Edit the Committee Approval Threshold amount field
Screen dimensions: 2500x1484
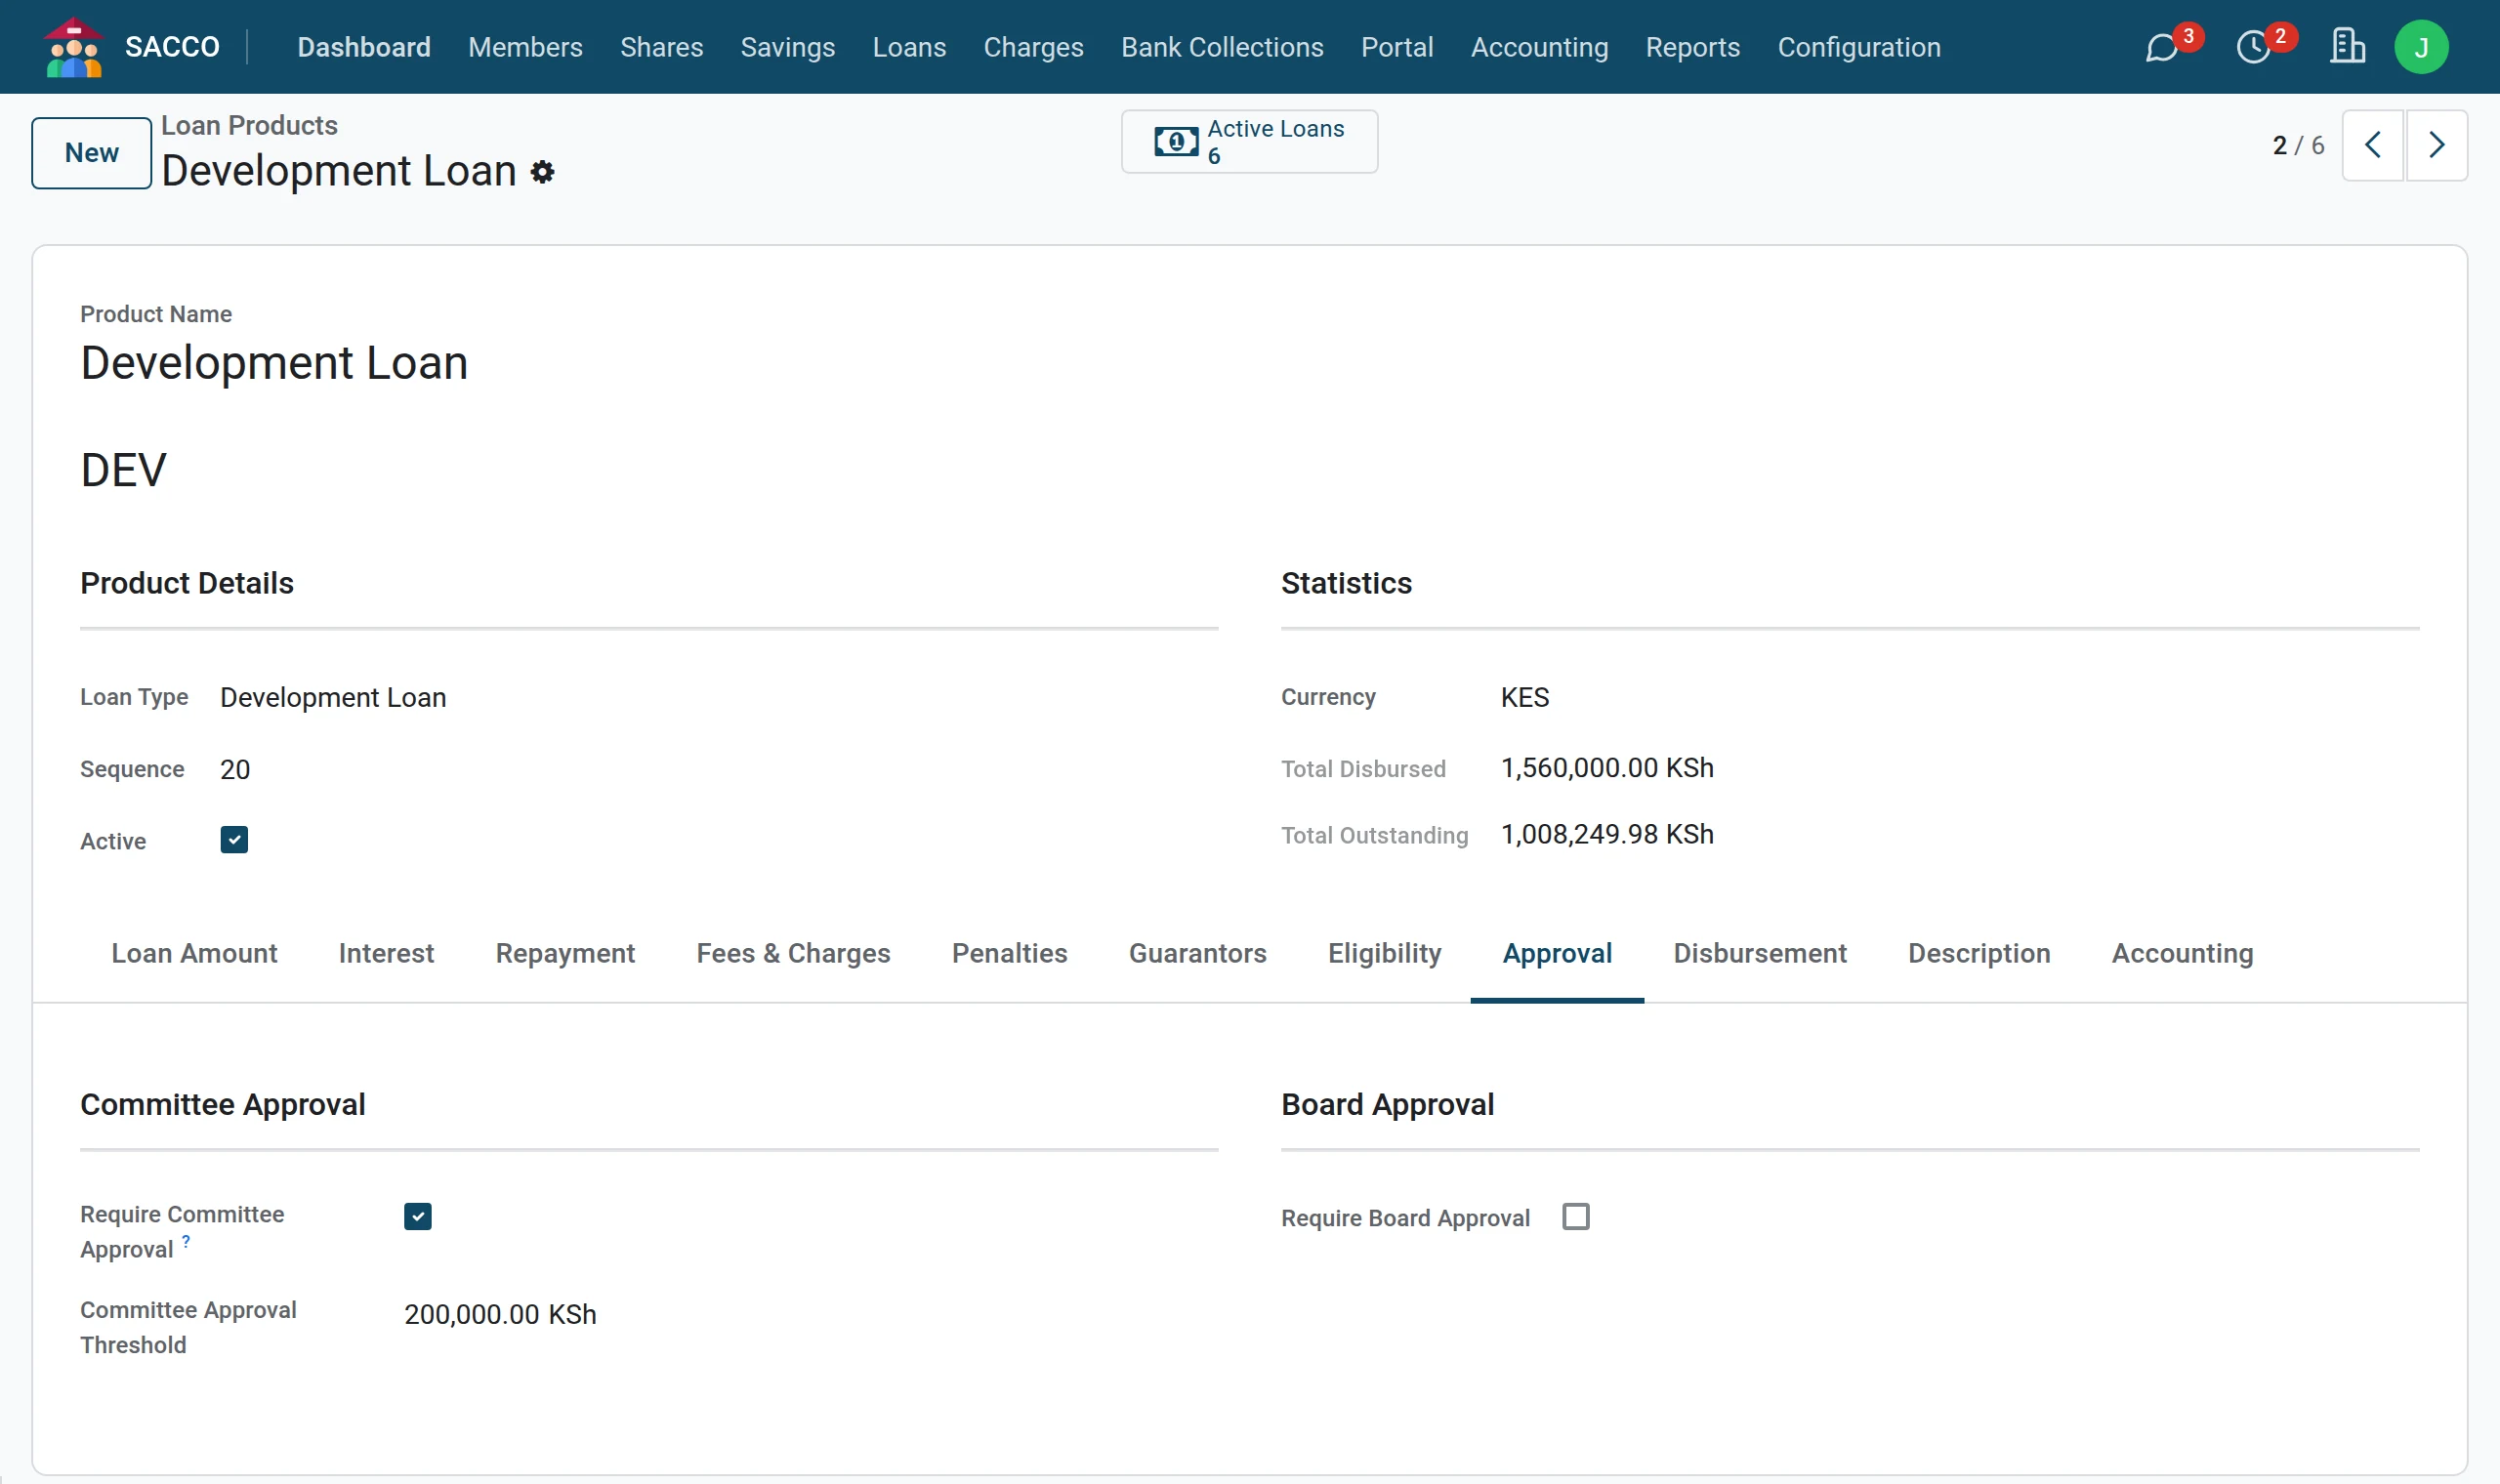pos(810,1314)
